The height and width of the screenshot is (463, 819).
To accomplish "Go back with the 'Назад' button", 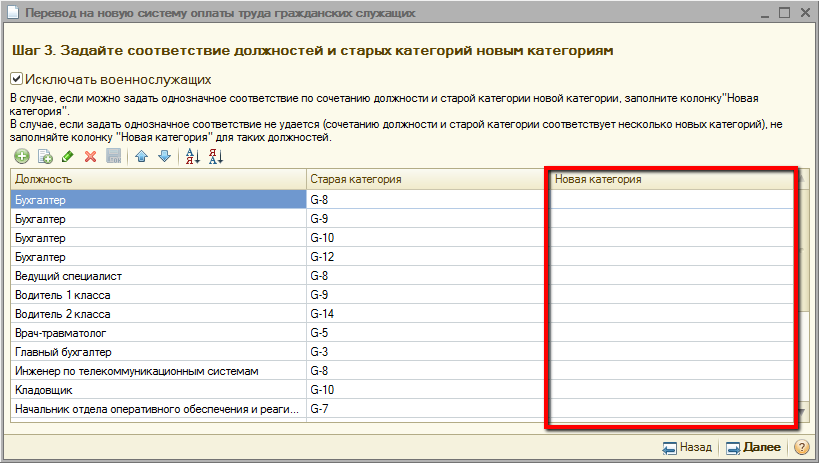I will click(687, 447).
